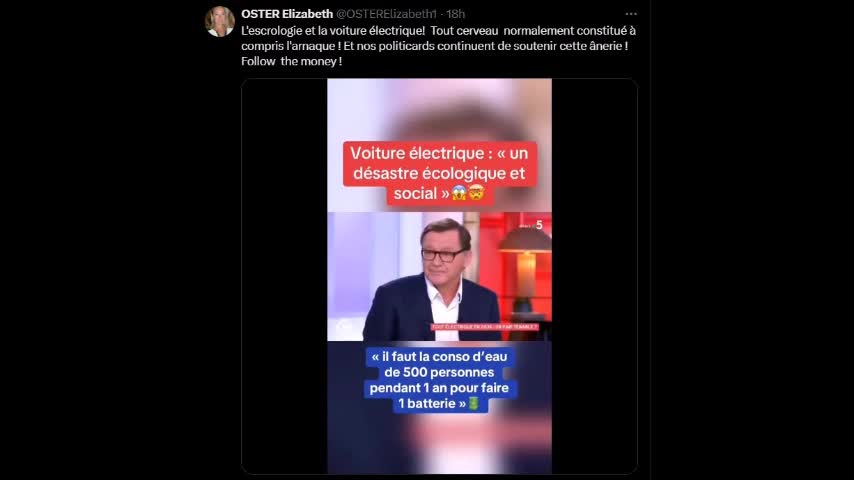The width and height of the screenshot is (854, 480).
Task: Click the blurred bottom area of video
Action: pos(440,444)
